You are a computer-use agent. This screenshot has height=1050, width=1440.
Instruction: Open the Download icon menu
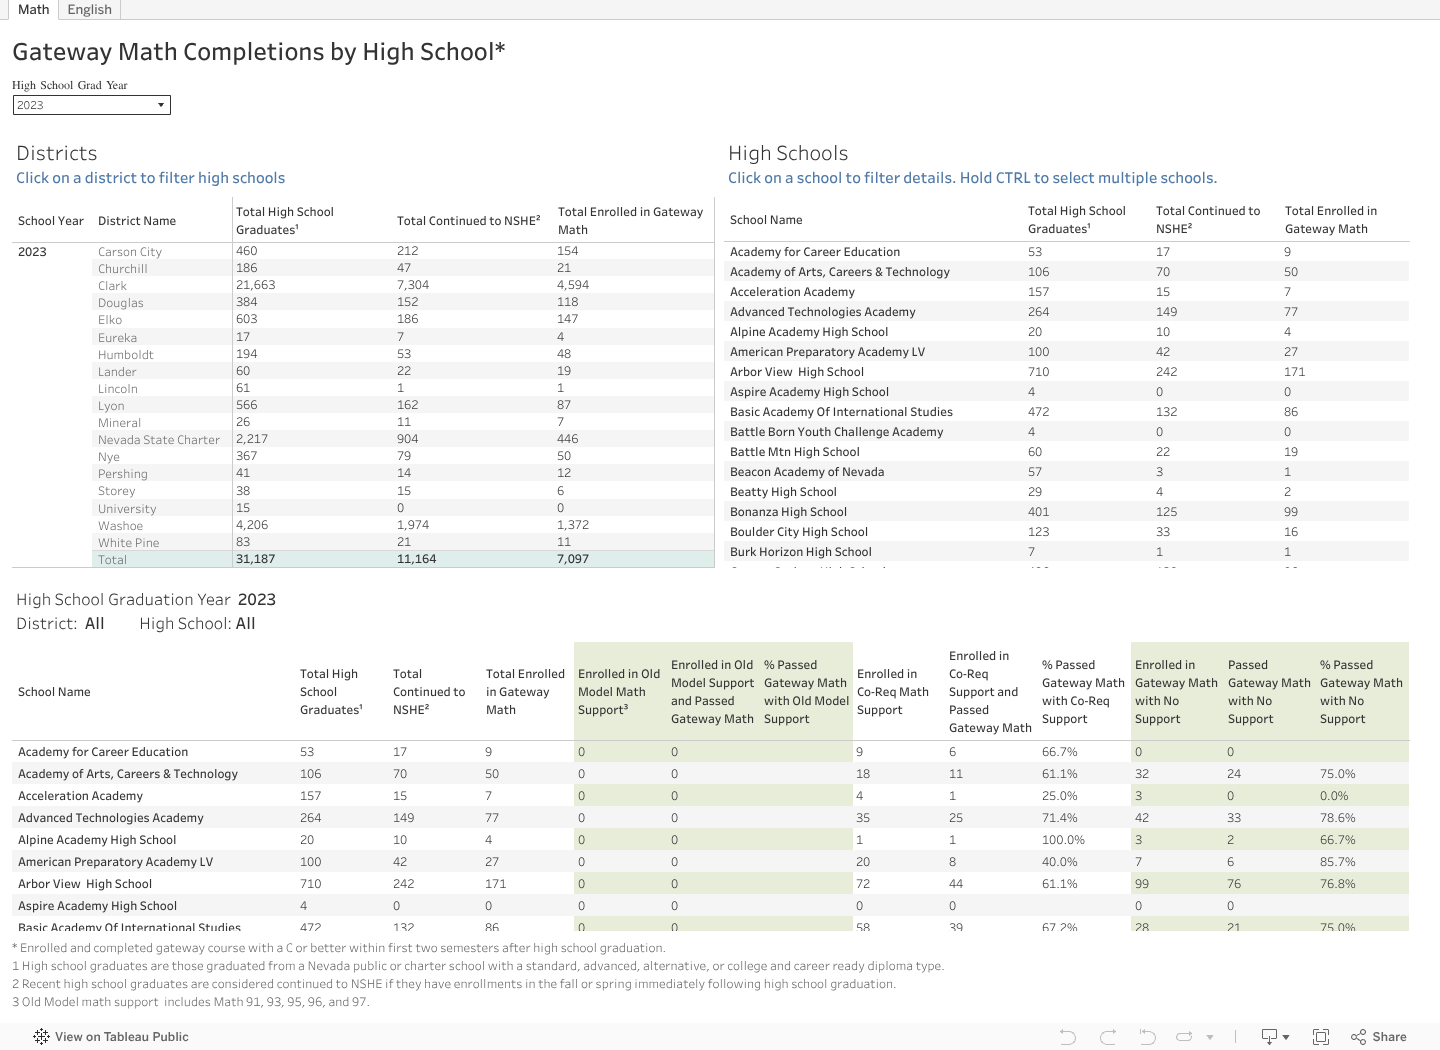[1274, 1037]
